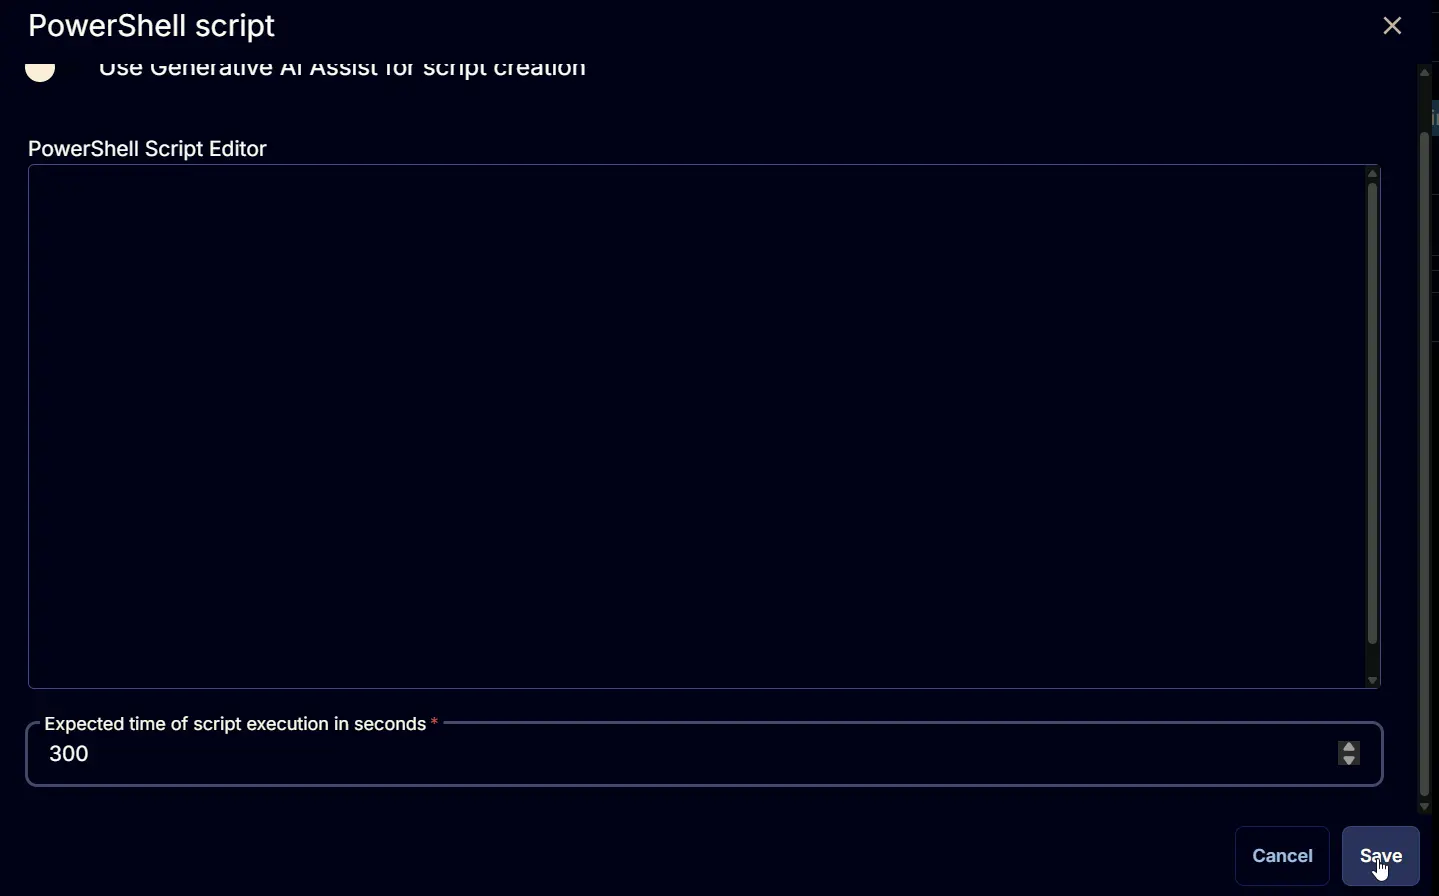Click inside the PowerShell Script Editor
The width and height of the screenshot is (1439, 896).
pyautogui.click(x=697, y=427)
